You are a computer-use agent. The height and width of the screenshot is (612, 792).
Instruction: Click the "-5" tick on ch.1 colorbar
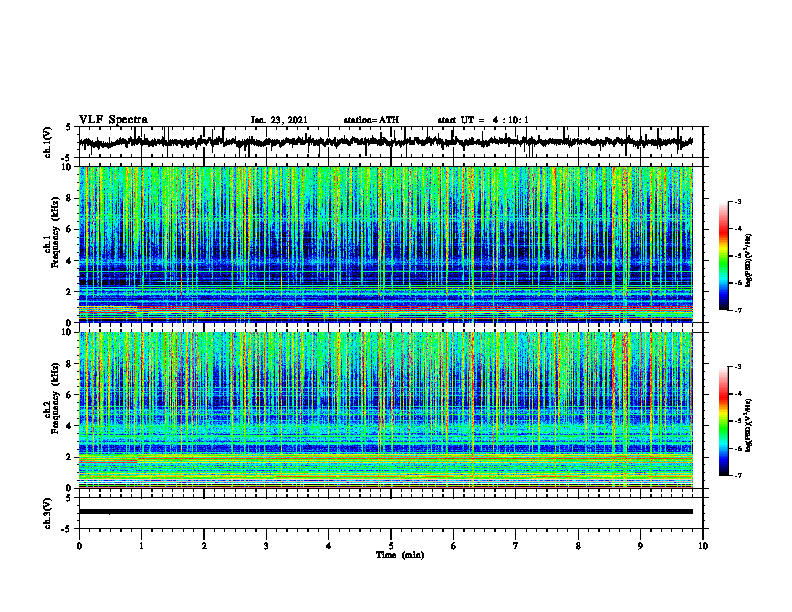click(x=738, y=256)
